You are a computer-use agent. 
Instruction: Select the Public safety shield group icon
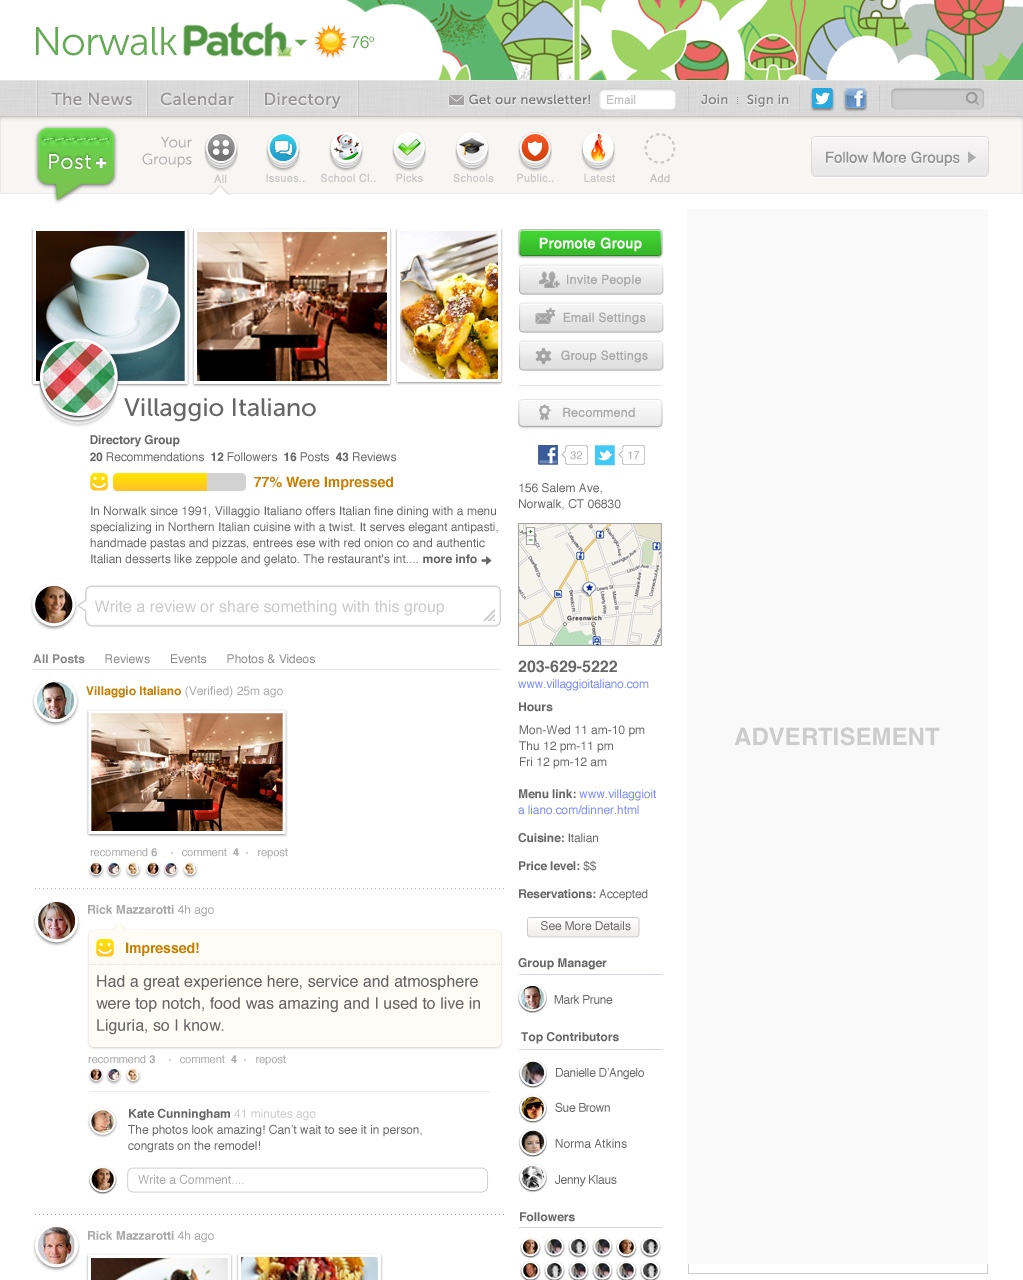tap(535, 150)
